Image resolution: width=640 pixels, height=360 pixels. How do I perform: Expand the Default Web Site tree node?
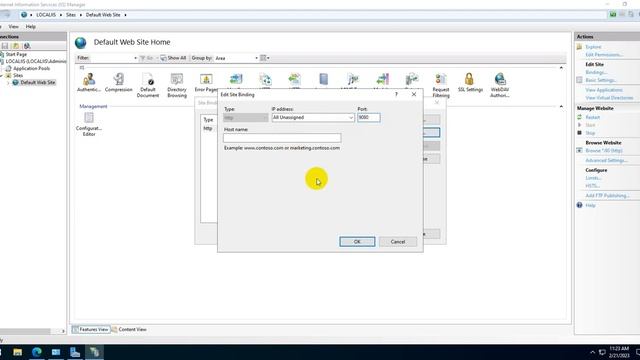(x=7, y=82)
